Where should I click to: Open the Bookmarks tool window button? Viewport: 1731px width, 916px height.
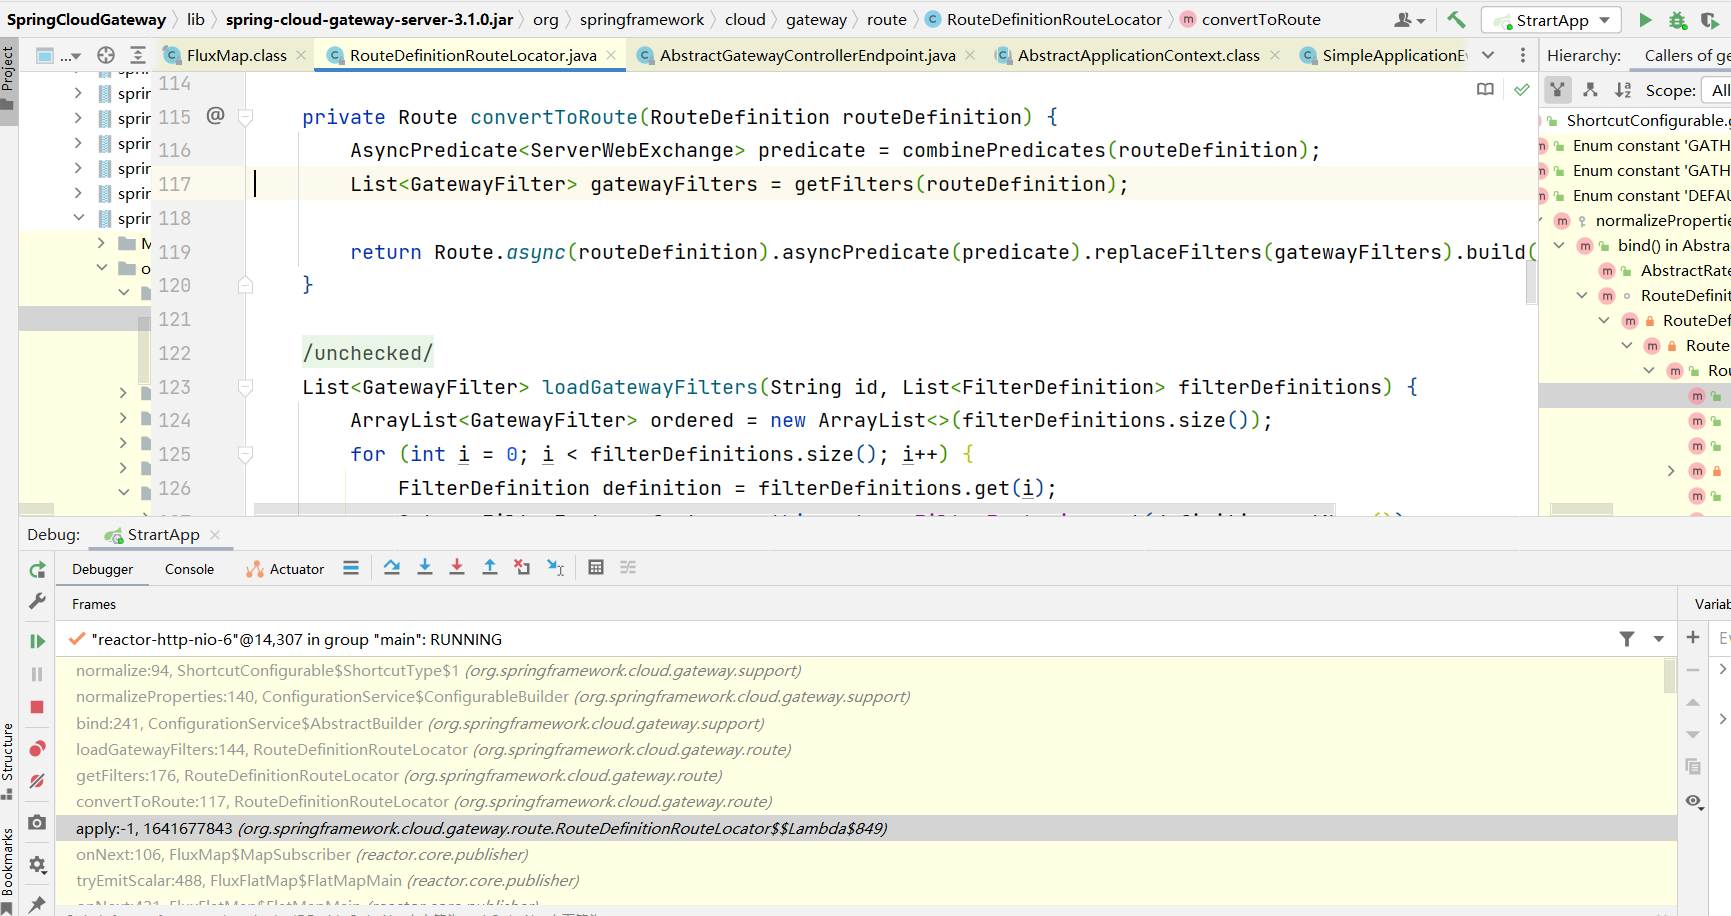click(8, 868)
